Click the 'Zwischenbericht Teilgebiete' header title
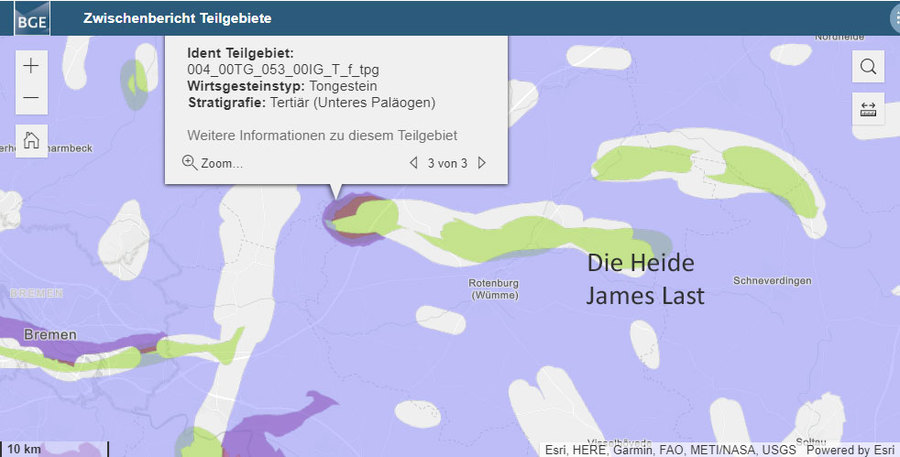The height and width of the screenshot is (457, 900). pyautogui.click(x=177, y=19)
